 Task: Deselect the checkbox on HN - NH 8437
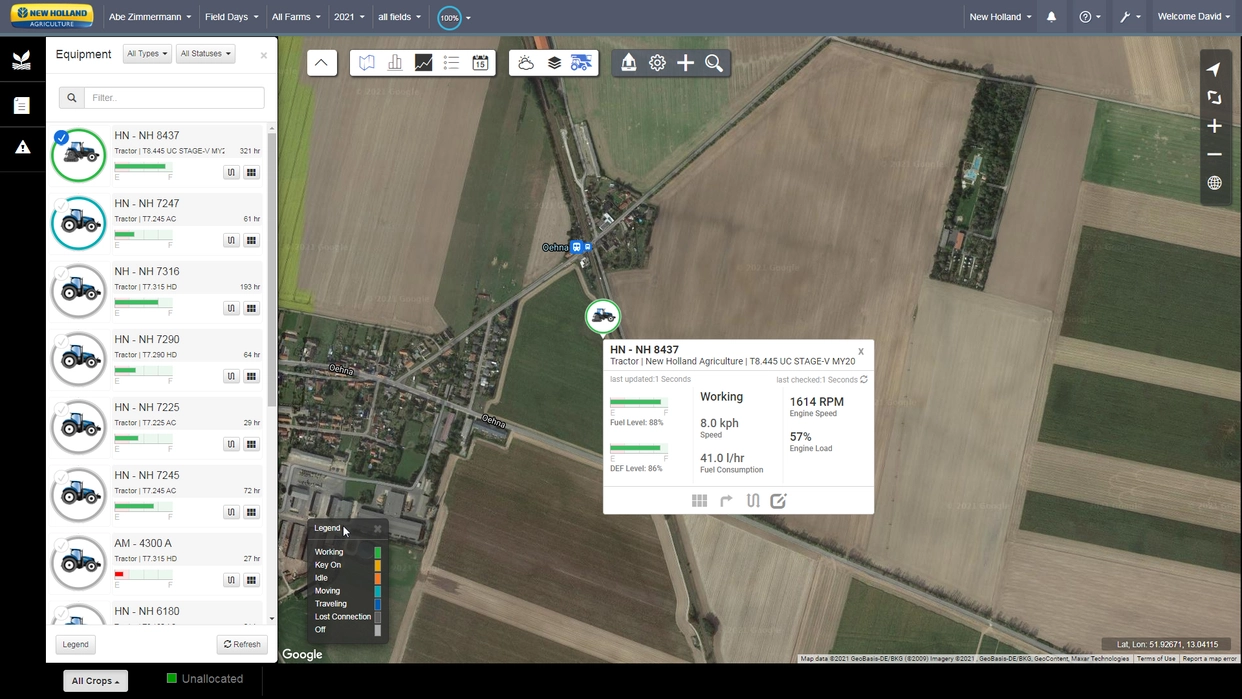pos(60,138)
